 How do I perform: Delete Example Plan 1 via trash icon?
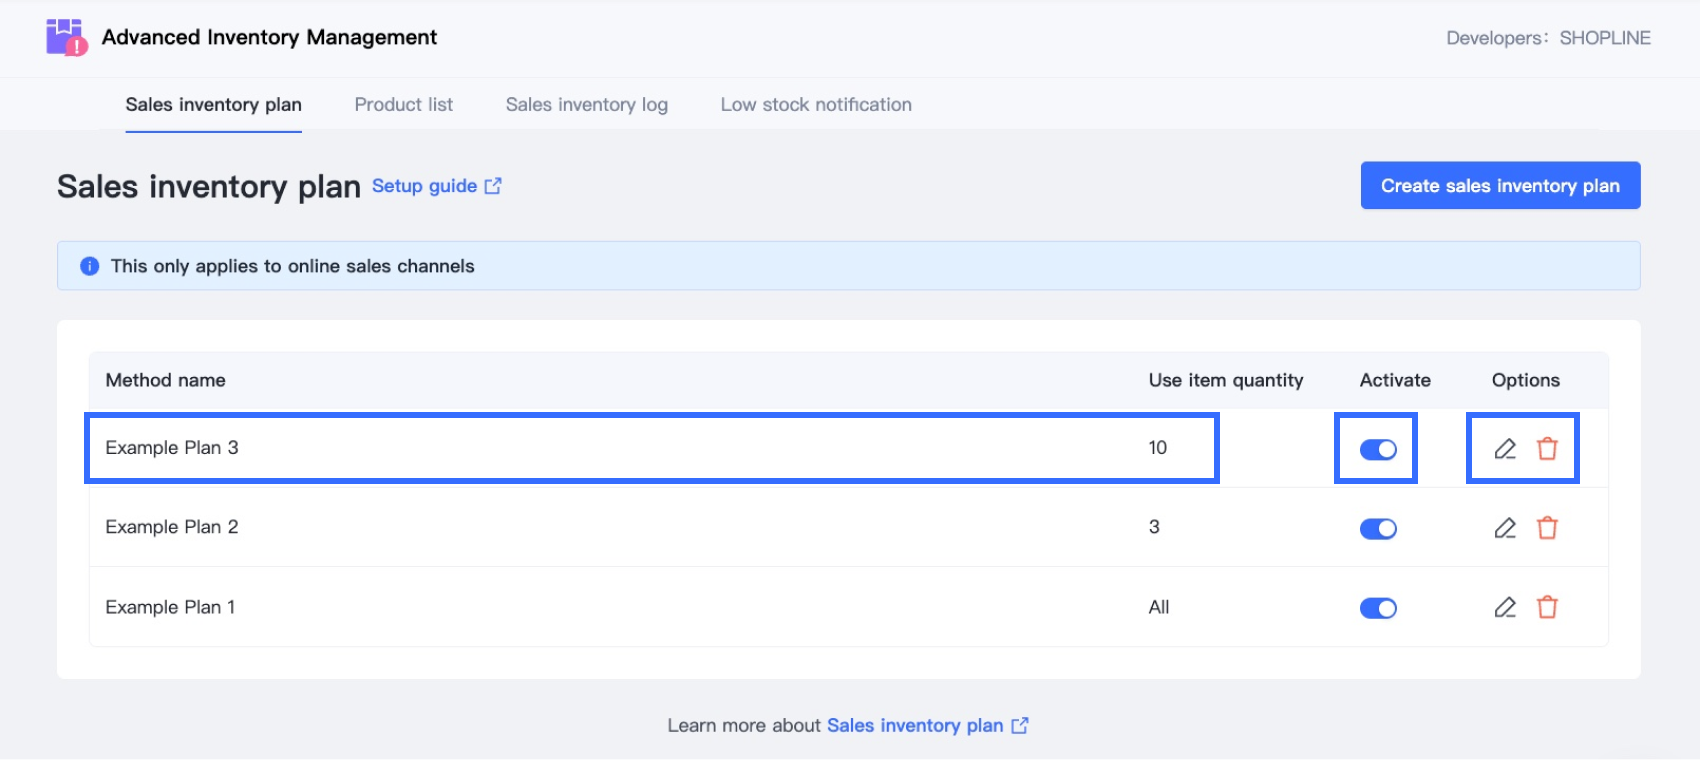point(1547,607)
